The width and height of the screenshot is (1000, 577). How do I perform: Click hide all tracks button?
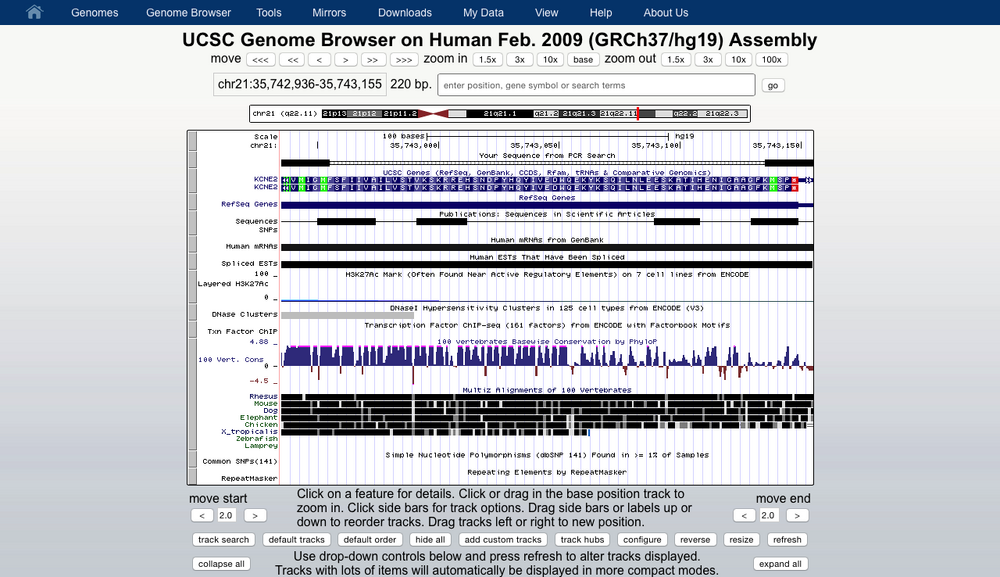click(429, 540)
